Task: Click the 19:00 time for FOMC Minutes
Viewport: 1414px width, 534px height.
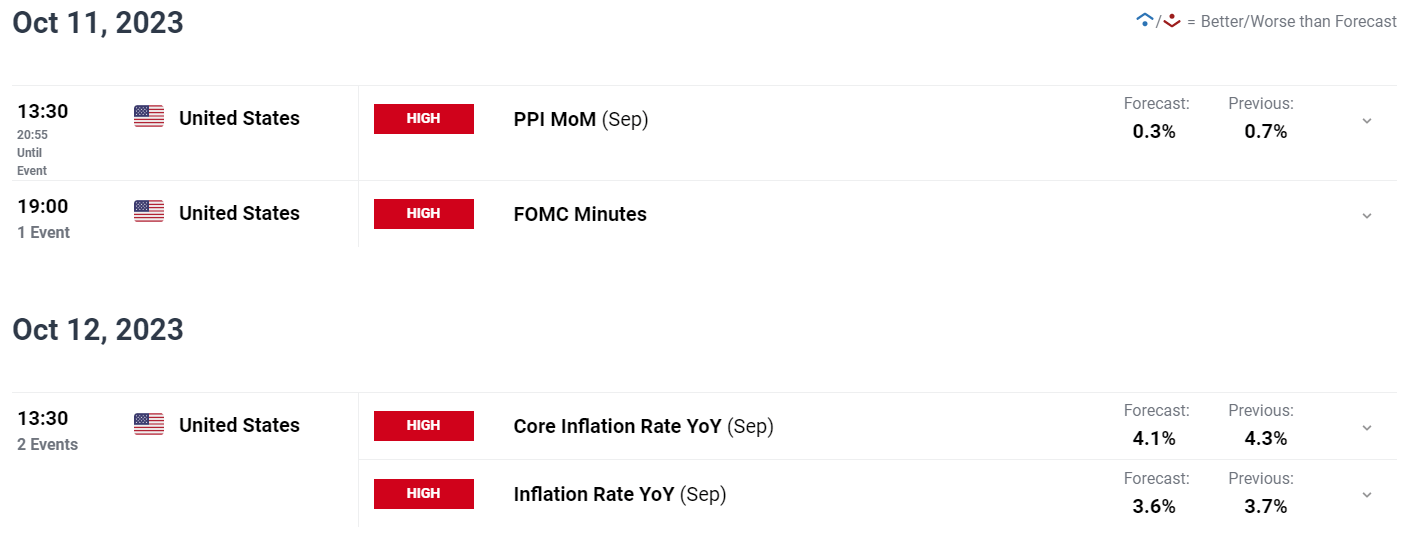Action: [x=43, y=206]
